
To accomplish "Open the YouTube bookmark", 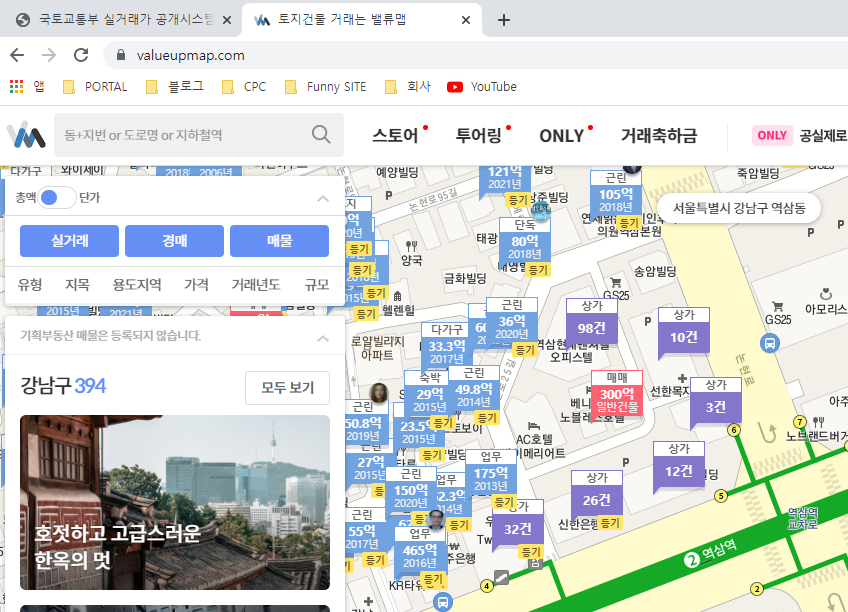I will click(481, 87).
